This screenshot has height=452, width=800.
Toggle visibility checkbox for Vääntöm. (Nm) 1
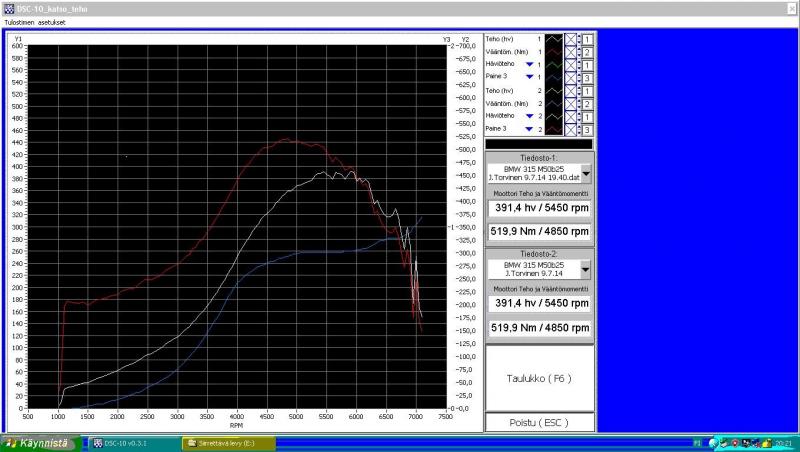tap(571, 51)
